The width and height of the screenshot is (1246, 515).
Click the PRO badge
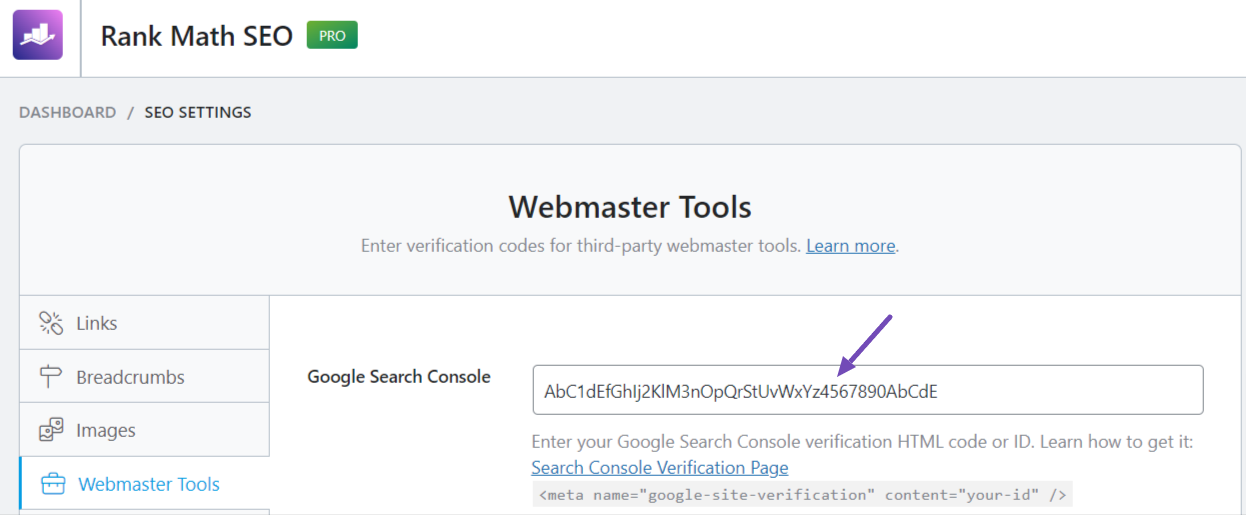tap(332, 35)
